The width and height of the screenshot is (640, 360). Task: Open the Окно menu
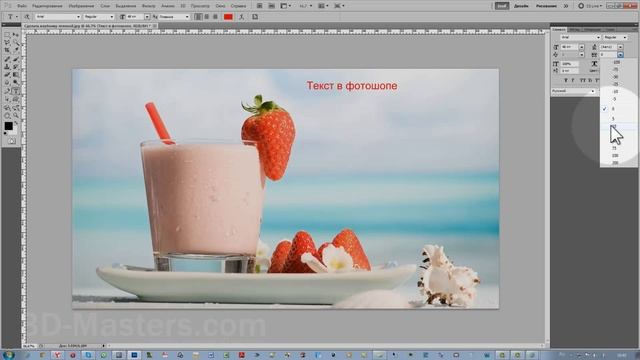(220, 6)
